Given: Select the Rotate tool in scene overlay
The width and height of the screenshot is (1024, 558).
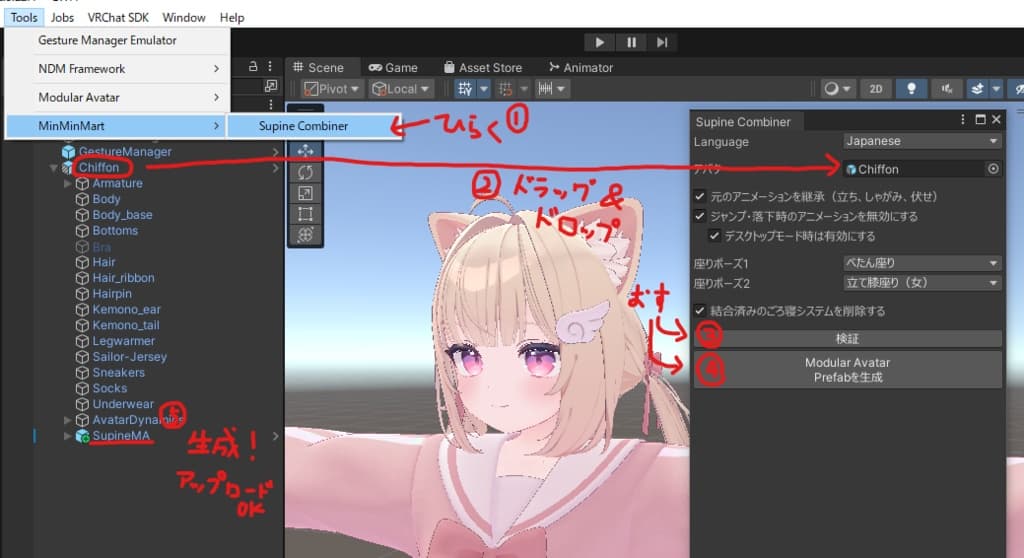Looking at the screenshot, I should pos(305,172).
